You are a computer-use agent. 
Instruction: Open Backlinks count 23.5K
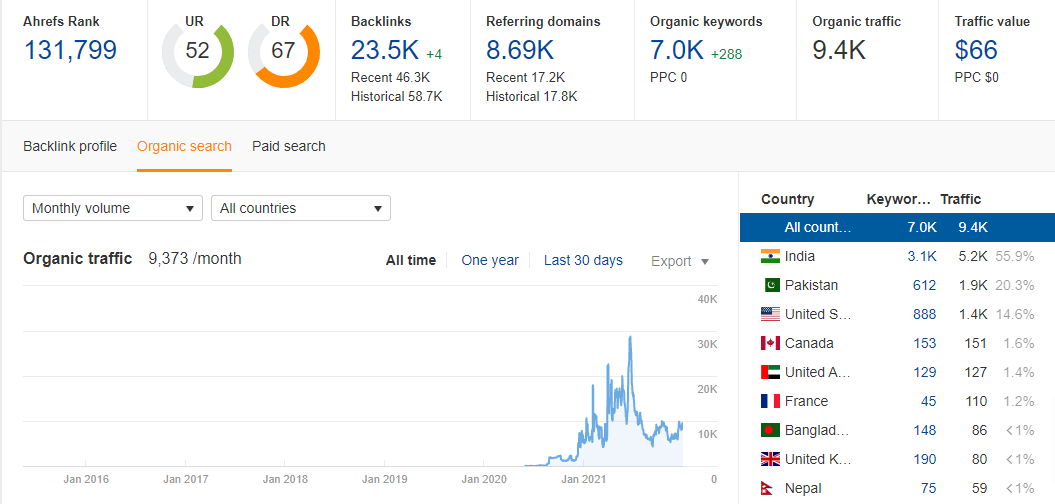point(385,50)
